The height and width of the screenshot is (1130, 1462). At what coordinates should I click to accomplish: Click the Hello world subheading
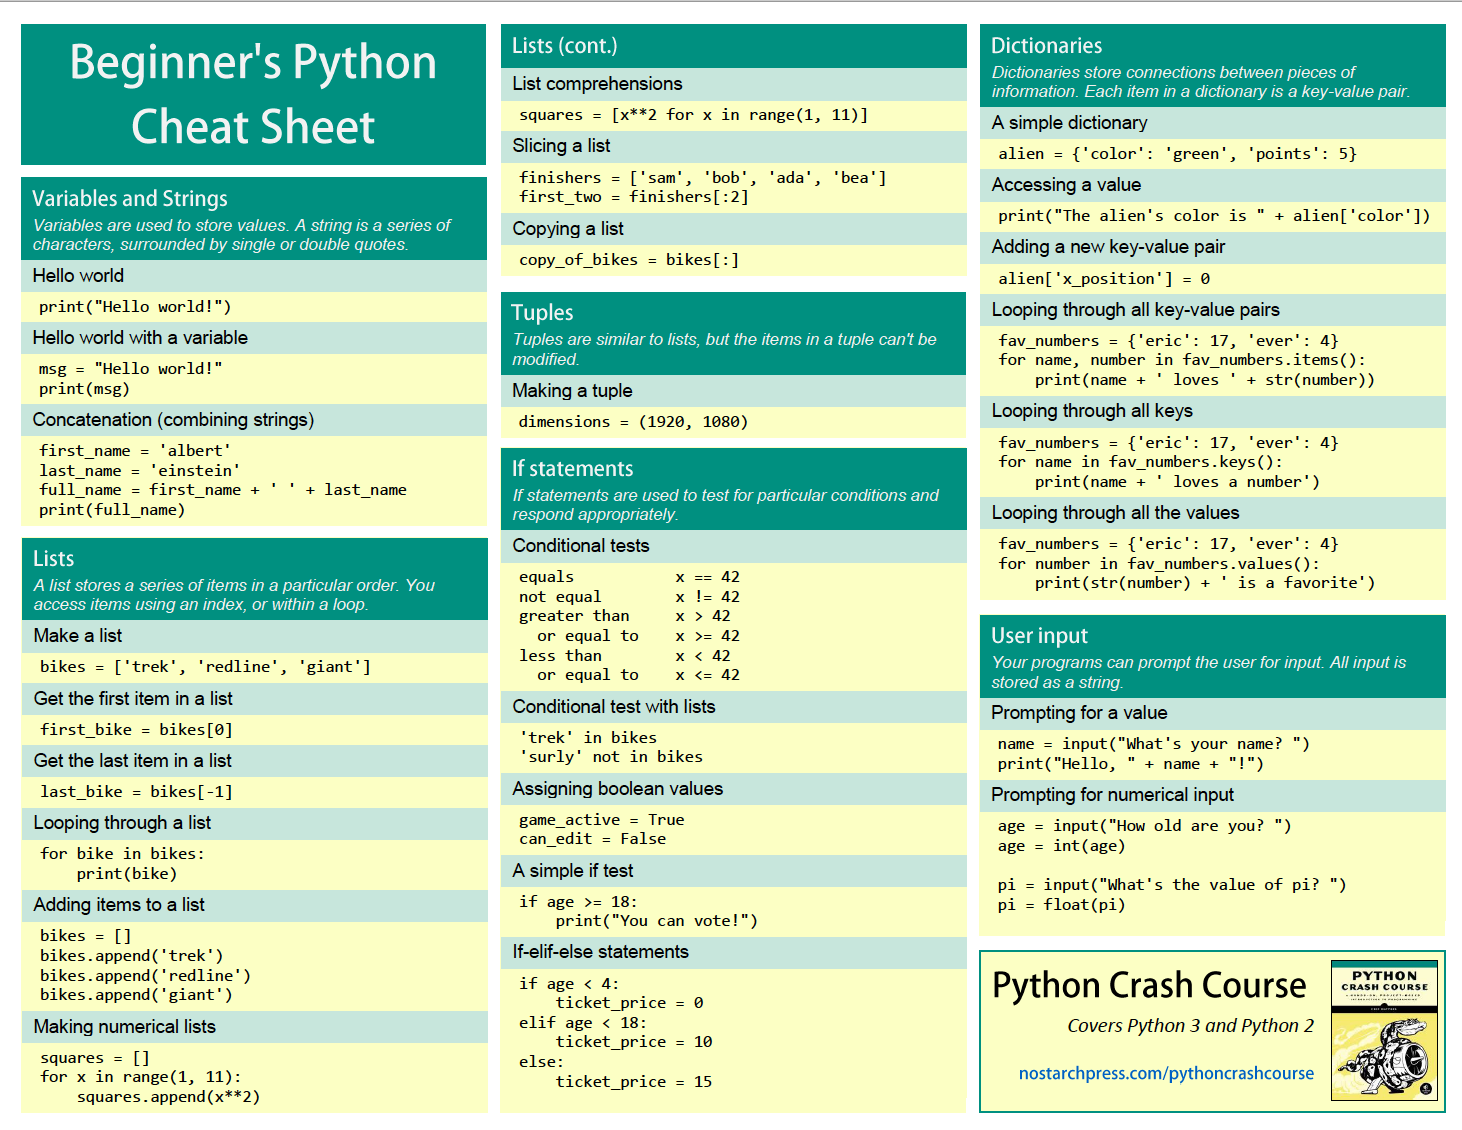pyautogui.click(x=78, y=275)
